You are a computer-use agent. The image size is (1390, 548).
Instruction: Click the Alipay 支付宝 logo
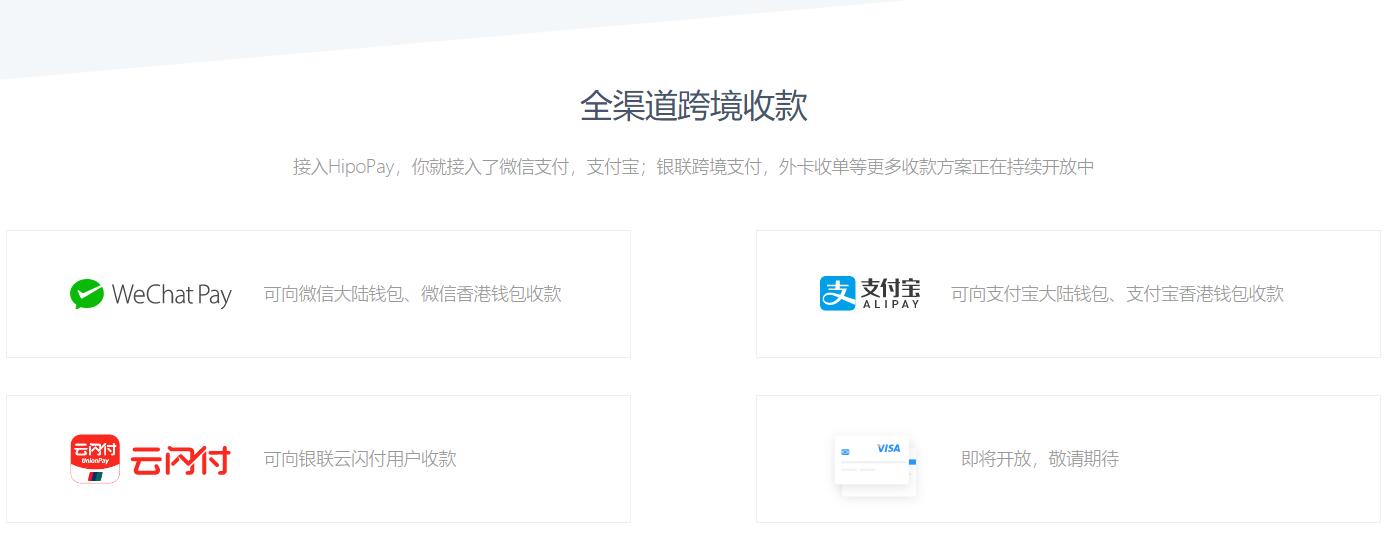(870, 293)
